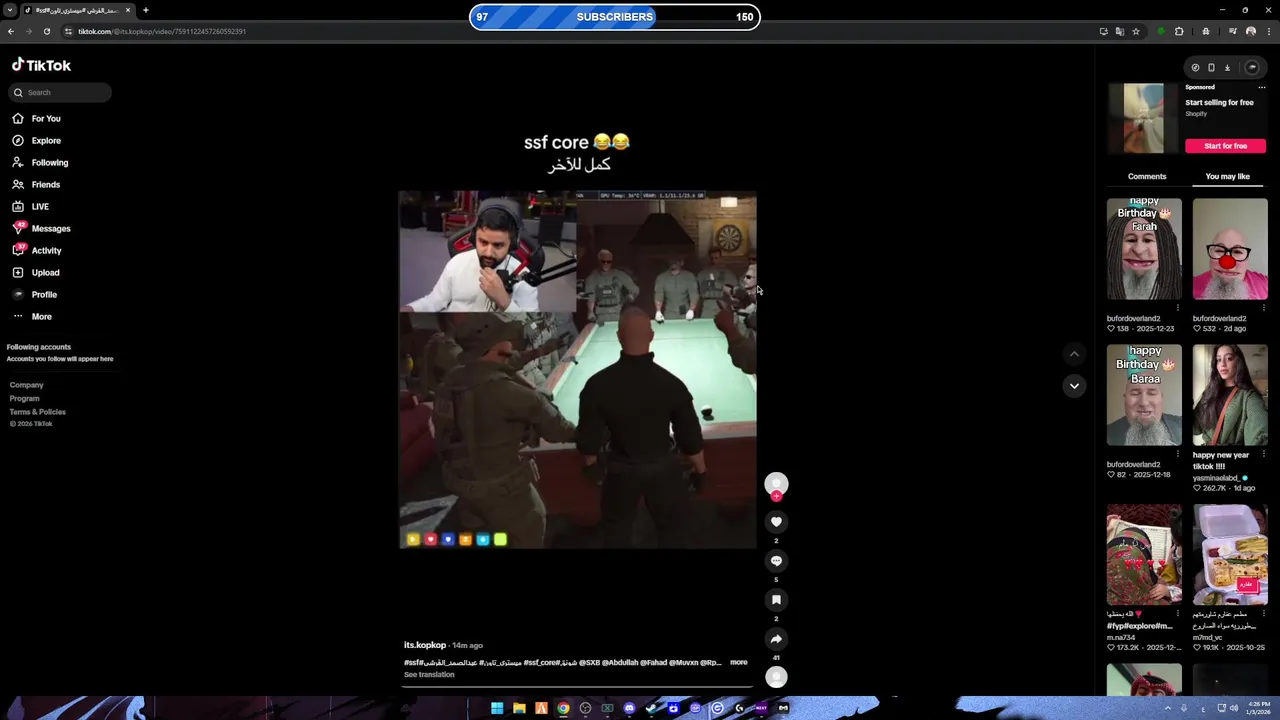The height and width of the screenshot is (720, 1280).
Task: Go to the previous video with up chevron
Action: tap(1074, 353)
